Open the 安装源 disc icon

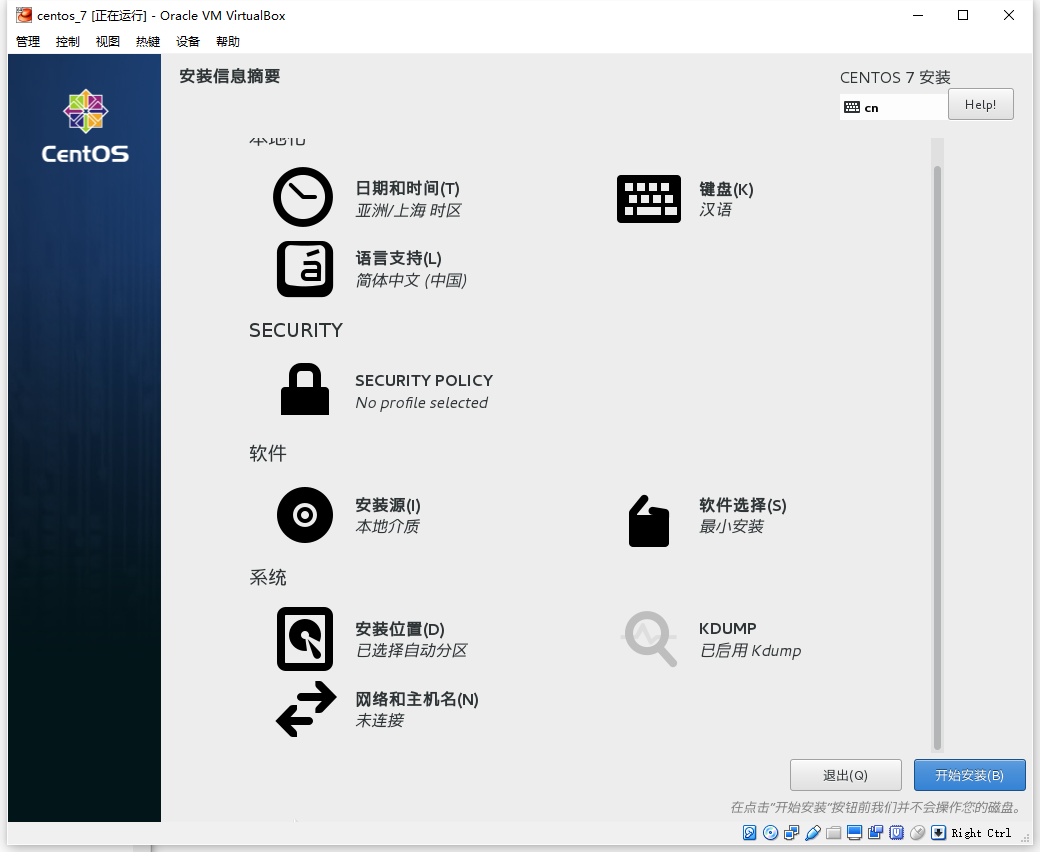[305, 515]
